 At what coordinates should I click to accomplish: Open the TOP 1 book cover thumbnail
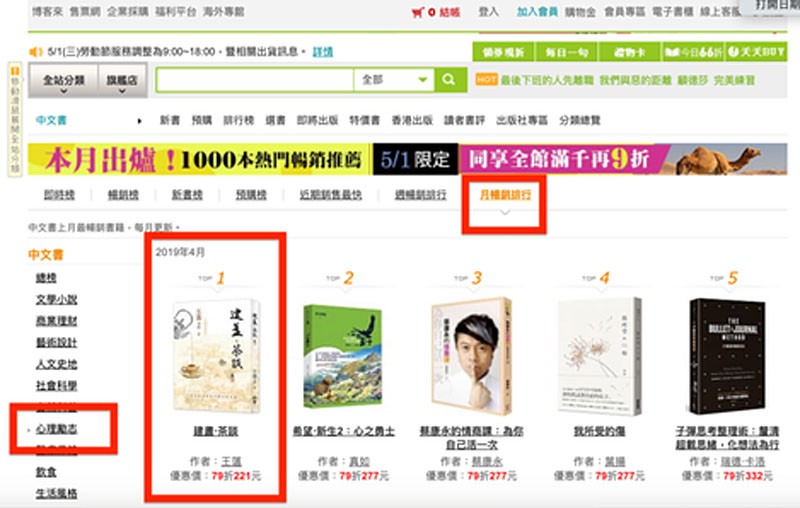(x=216, y=355)
